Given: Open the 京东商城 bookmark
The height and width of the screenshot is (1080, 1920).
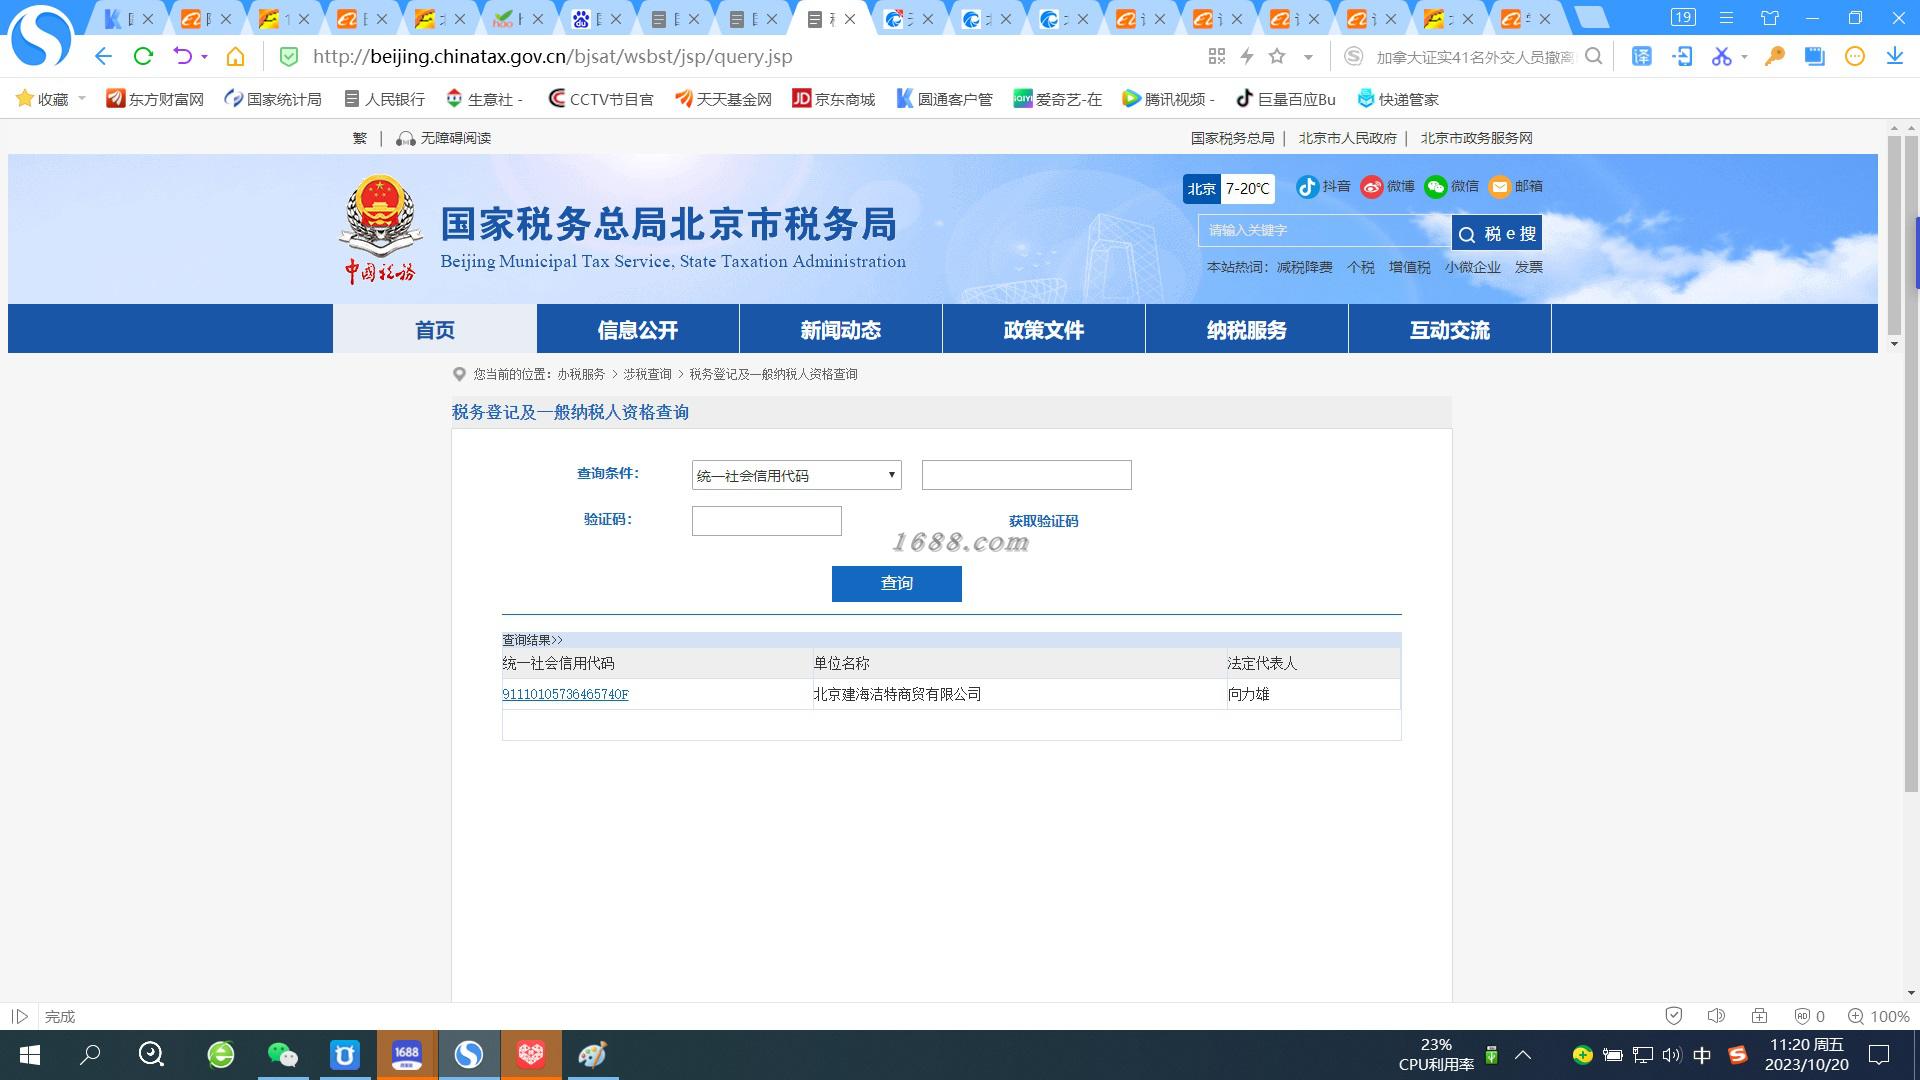Looking at the screenshot, I should (834, 98).
